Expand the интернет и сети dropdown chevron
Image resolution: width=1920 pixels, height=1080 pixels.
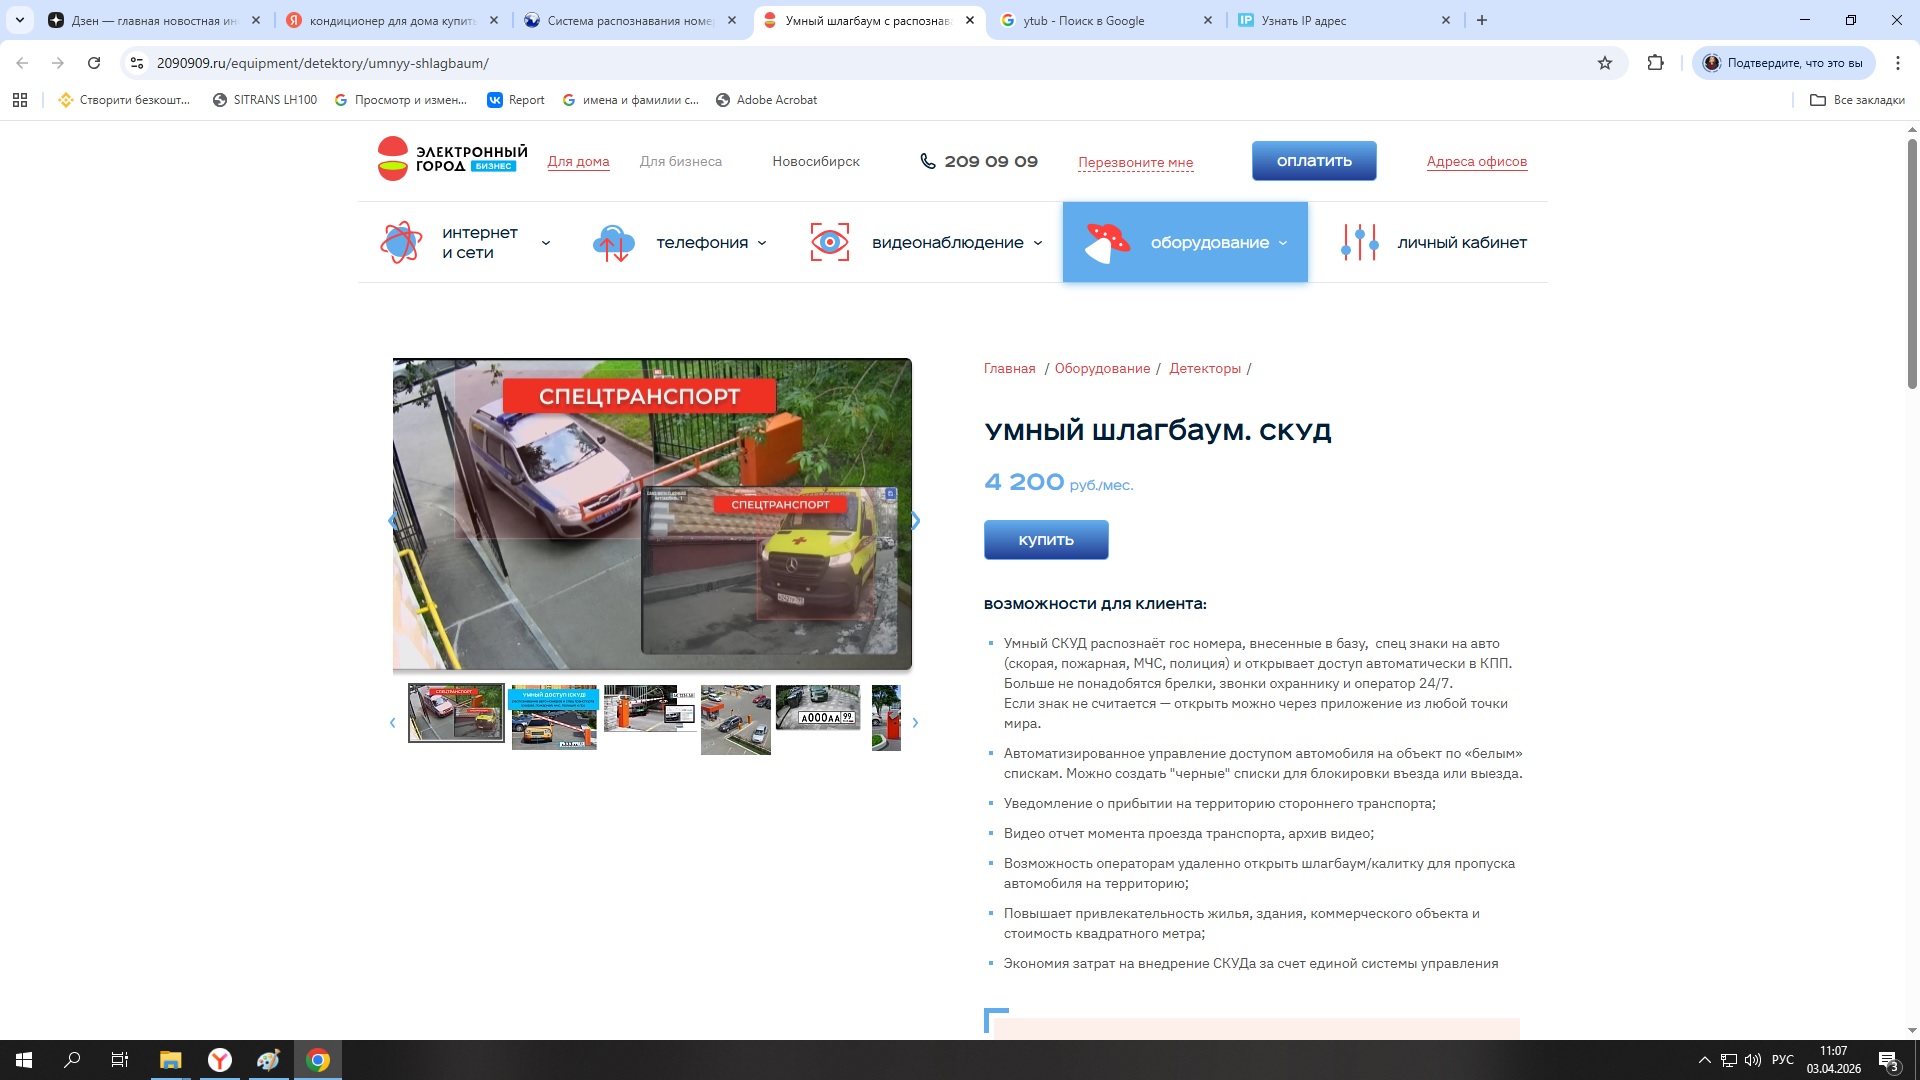click(546, 243)
